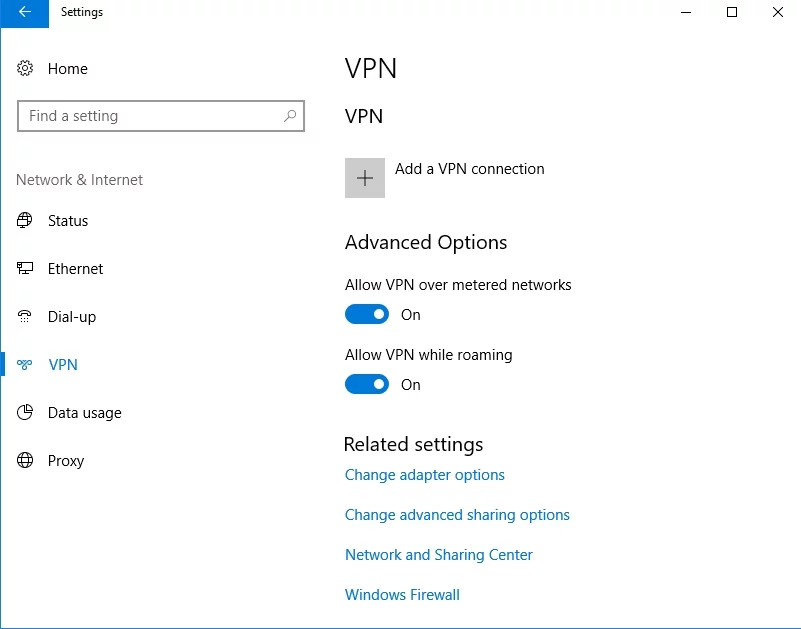Screen dimensions: 801x629
Task: Click the Data usage pie icon
Action: (25, 413)
